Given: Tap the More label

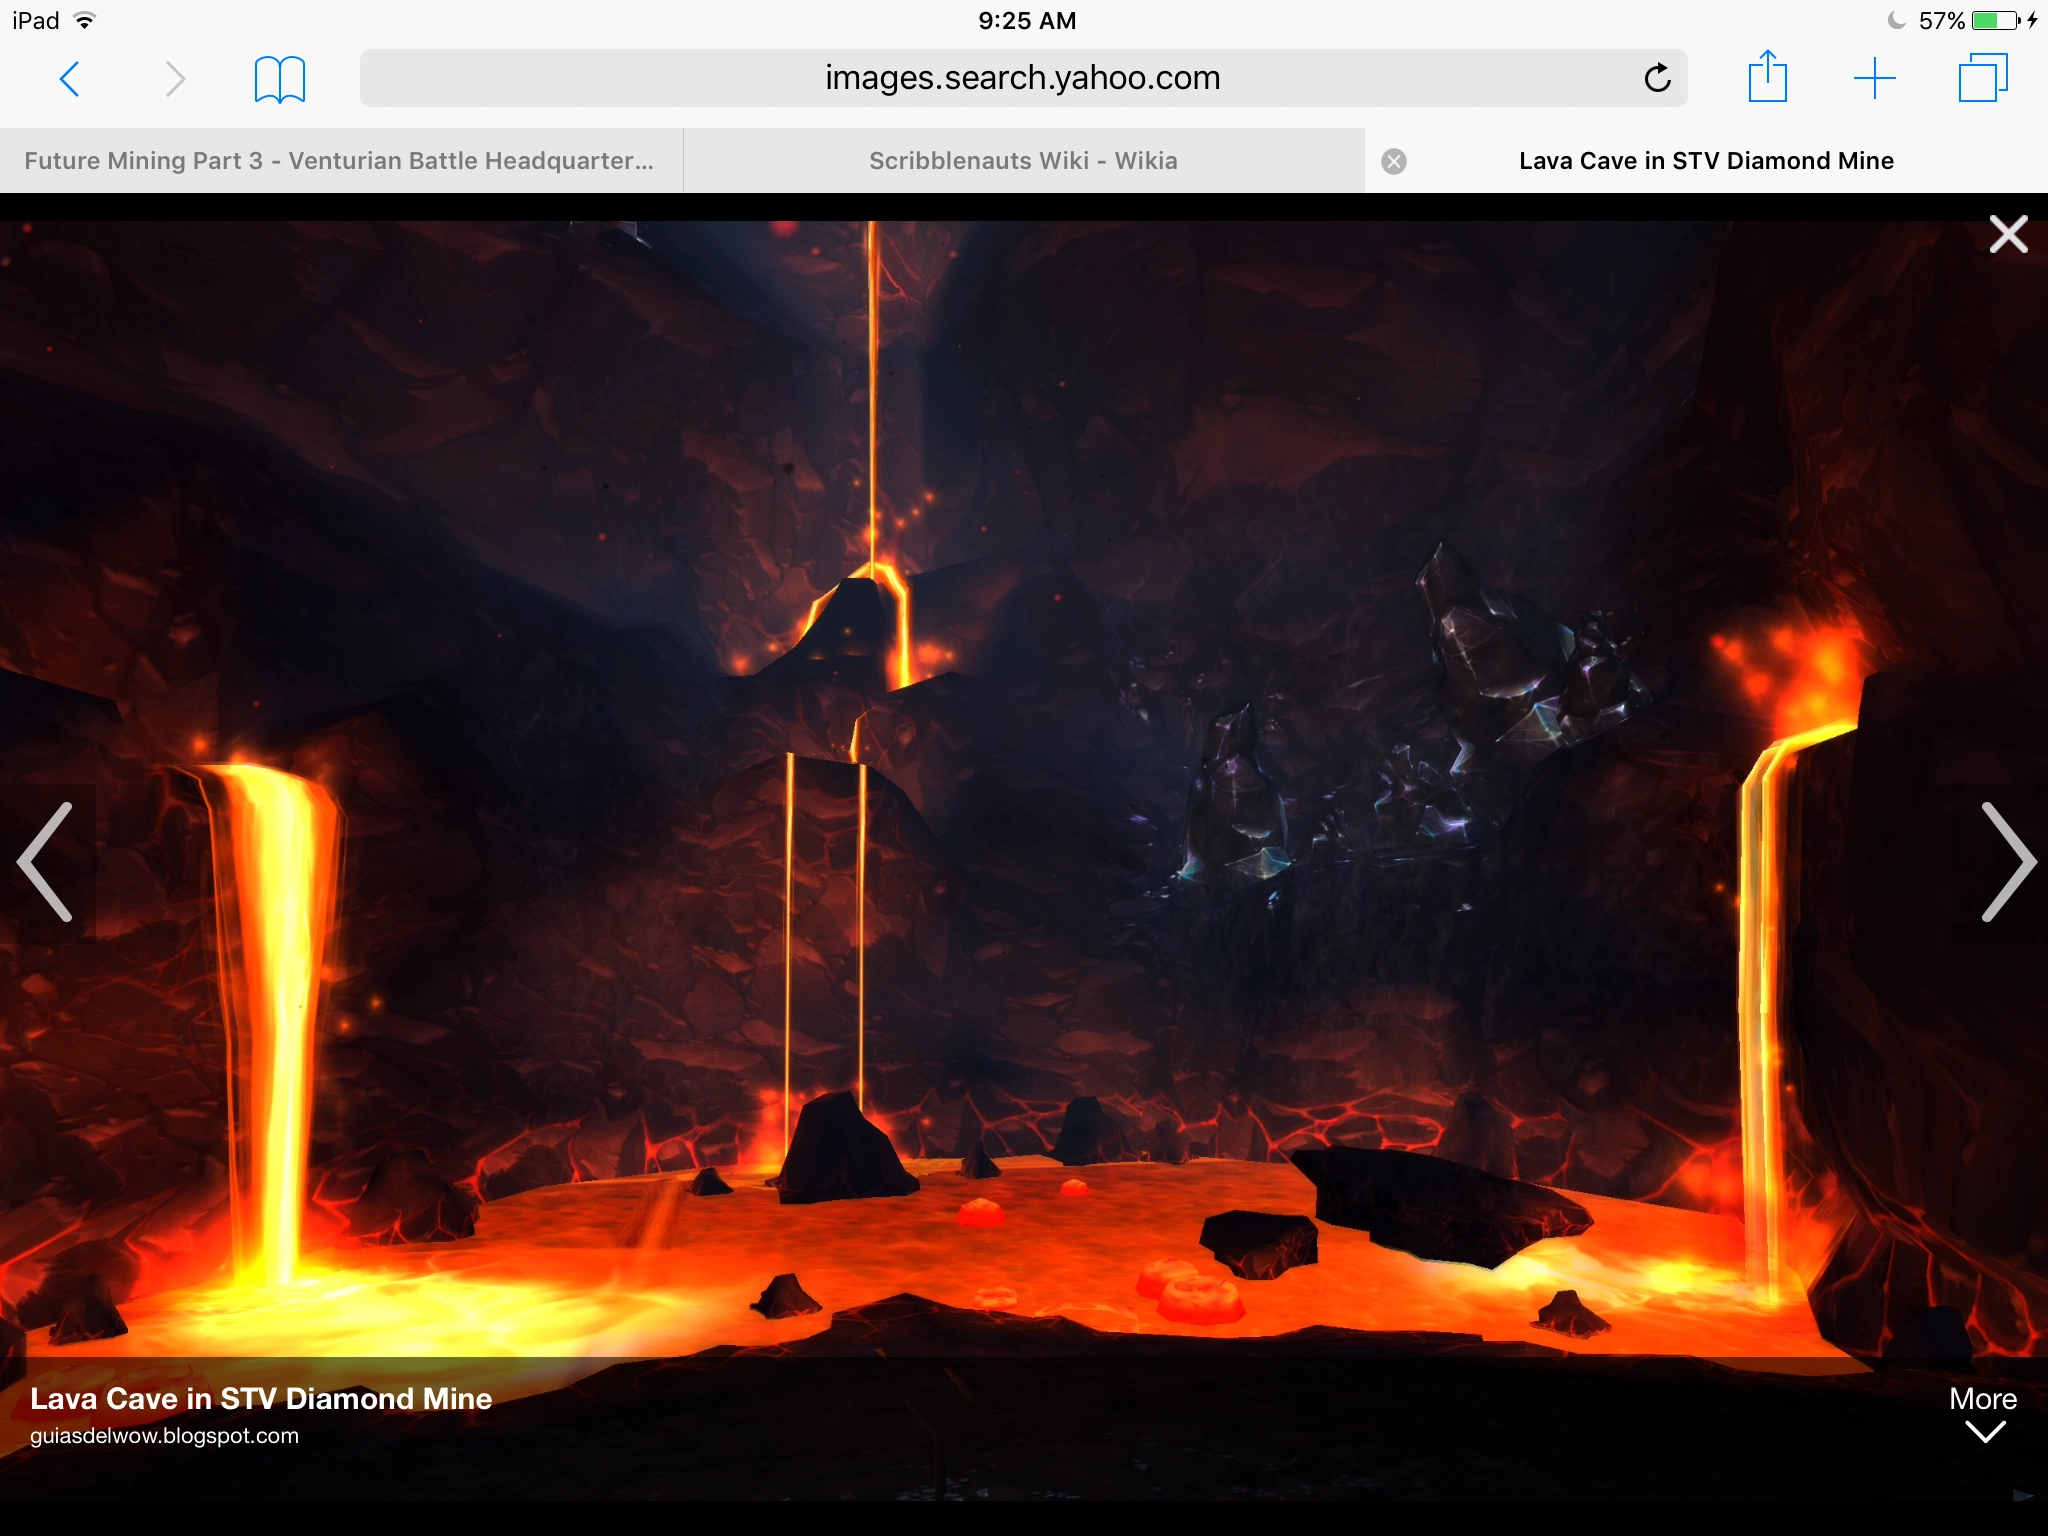Looking at the screenshot, I should point(1982,1398).
